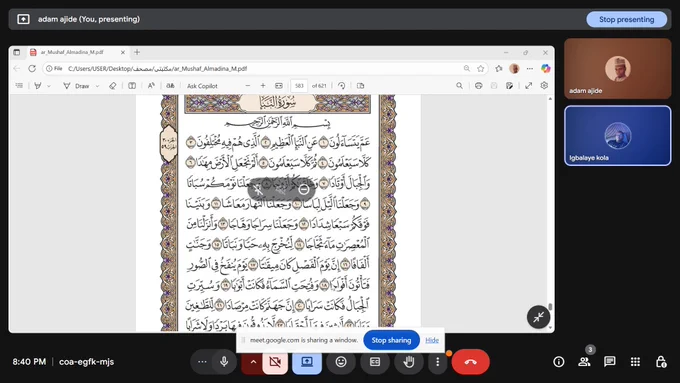
Task: Expand highlight color options dropdown
Action: pyautogui.click(x=49, y=86)
